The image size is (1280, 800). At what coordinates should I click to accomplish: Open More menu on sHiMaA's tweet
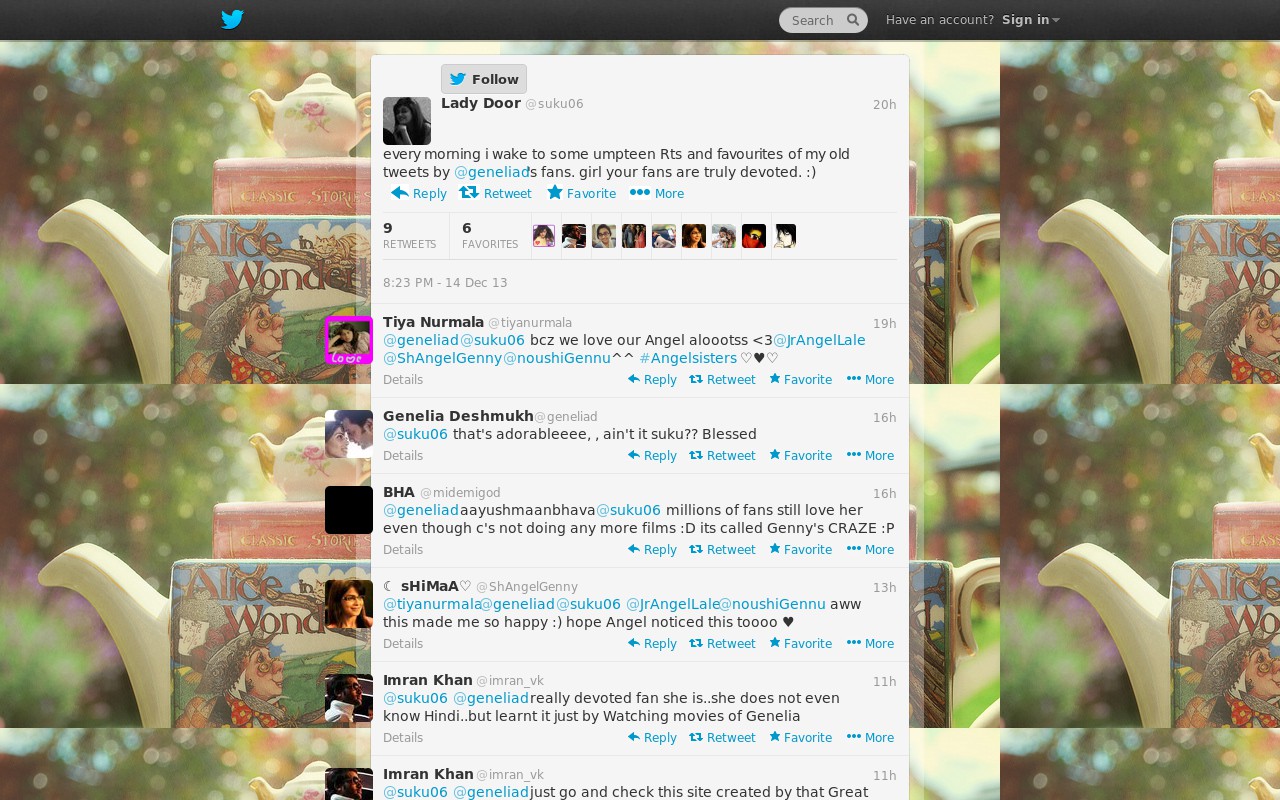point(870,644)
